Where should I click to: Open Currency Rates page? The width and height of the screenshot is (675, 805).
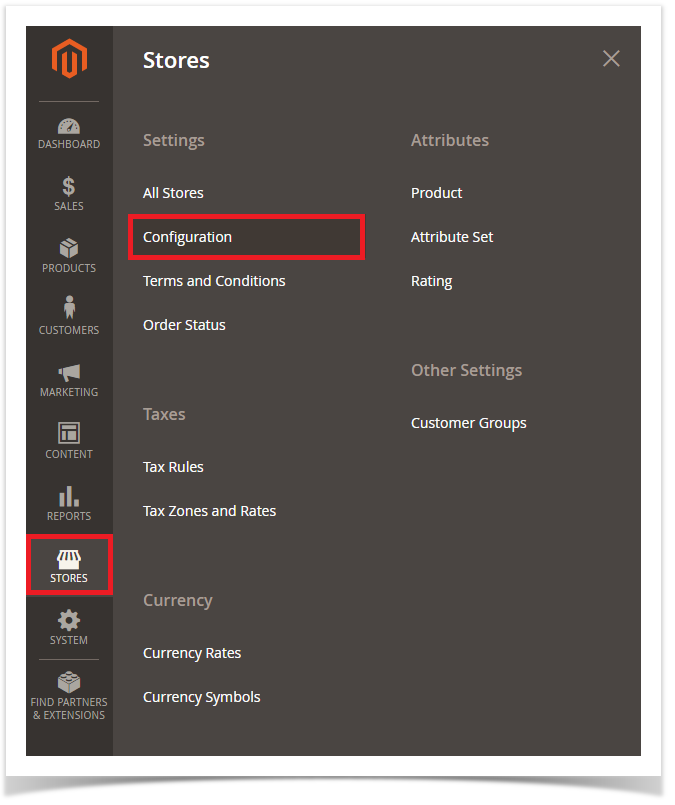(x=192, y=653)
